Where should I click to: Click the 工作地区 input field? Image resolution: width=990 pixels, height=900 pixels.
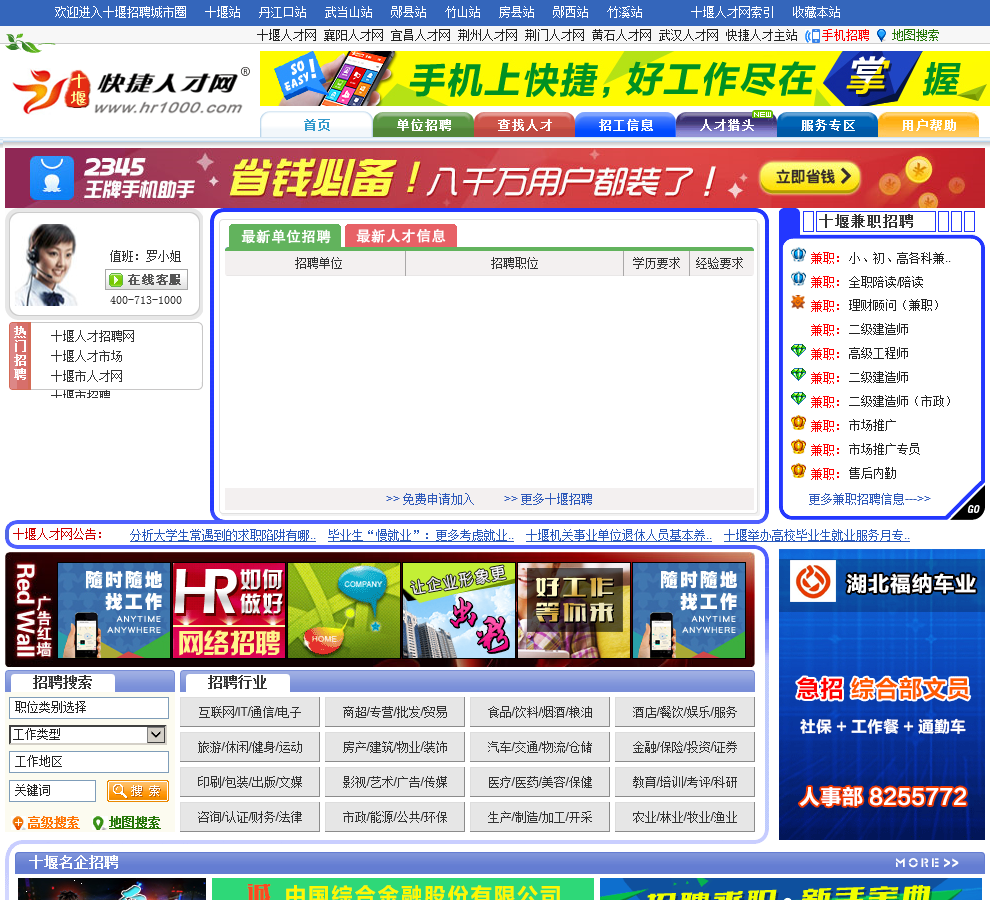[x=89, y=762]
